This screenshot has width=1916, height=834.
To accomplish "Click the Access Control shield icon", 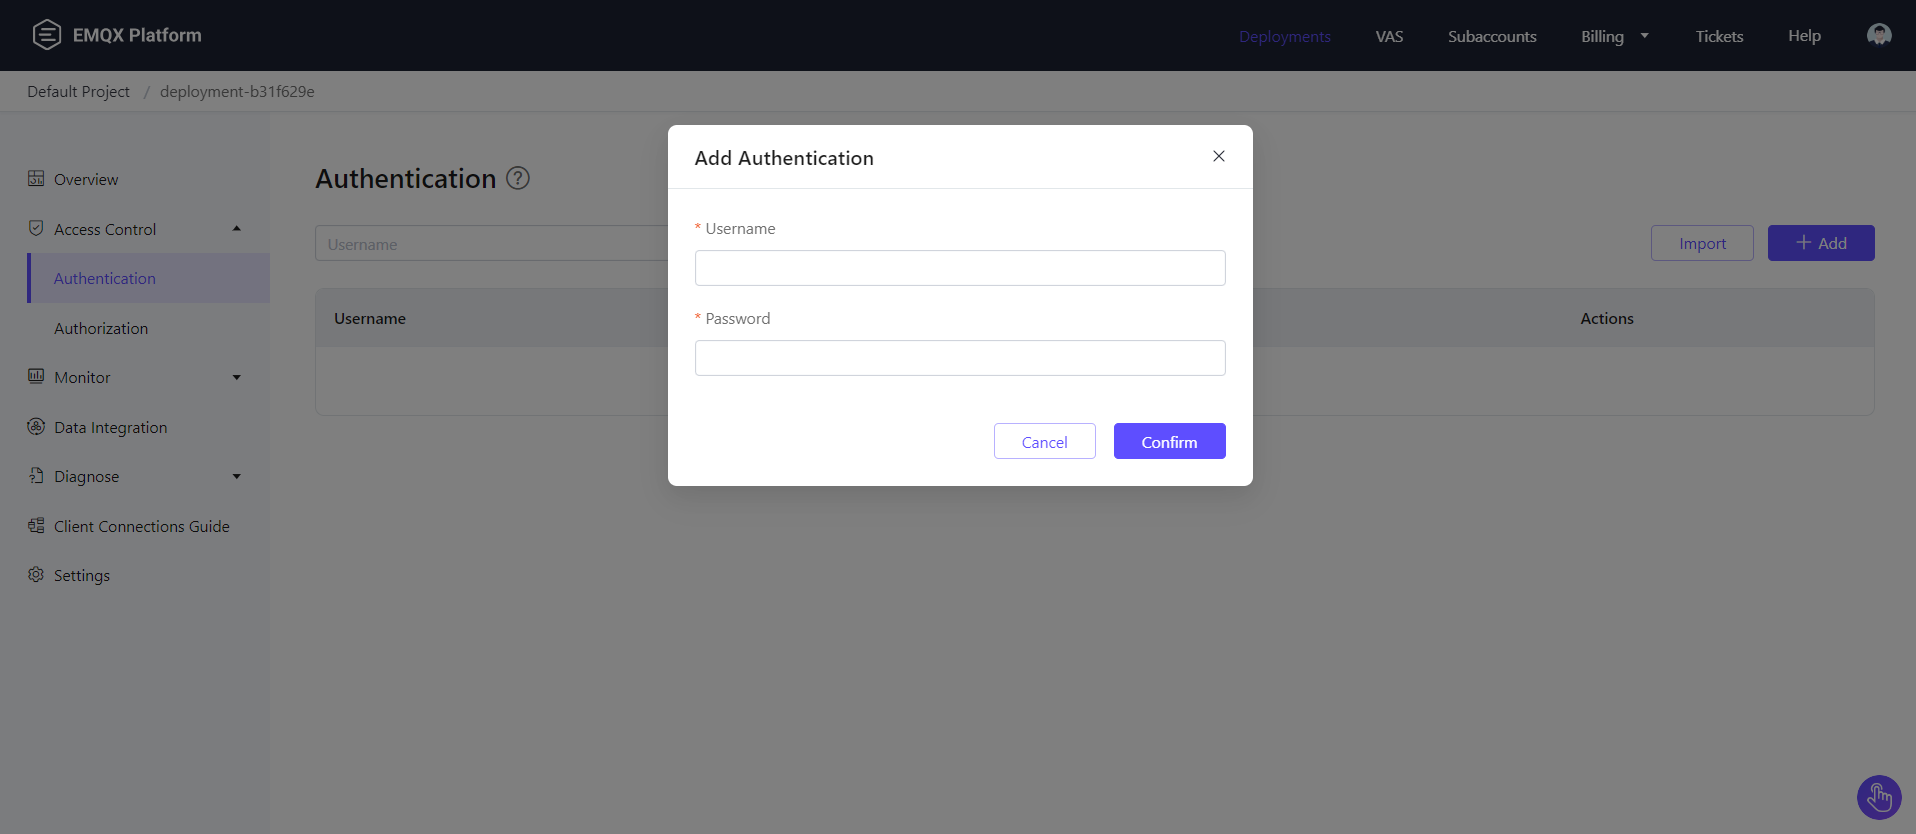I will (x=36, y=228).
